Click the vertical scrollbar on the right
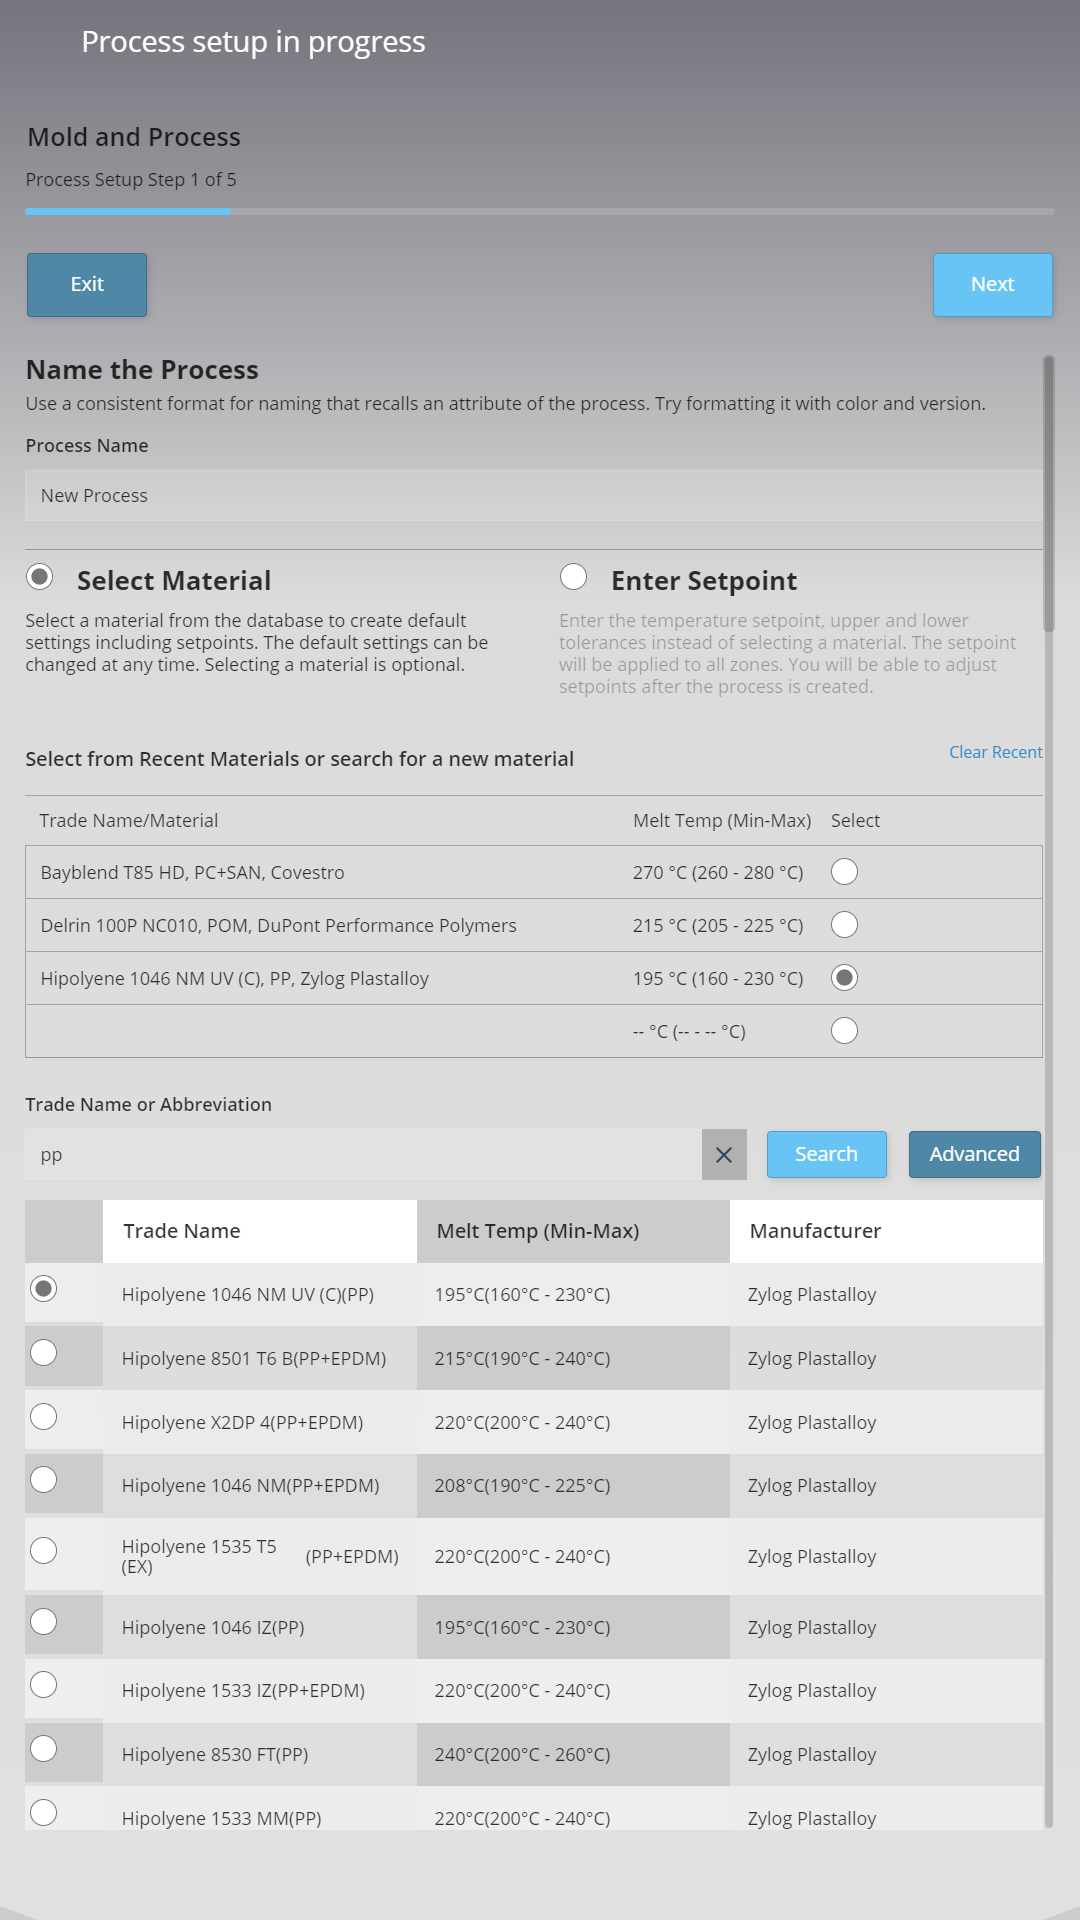The width and height of the screenshot is (1080, 1920). click(x=1048, y=495)
